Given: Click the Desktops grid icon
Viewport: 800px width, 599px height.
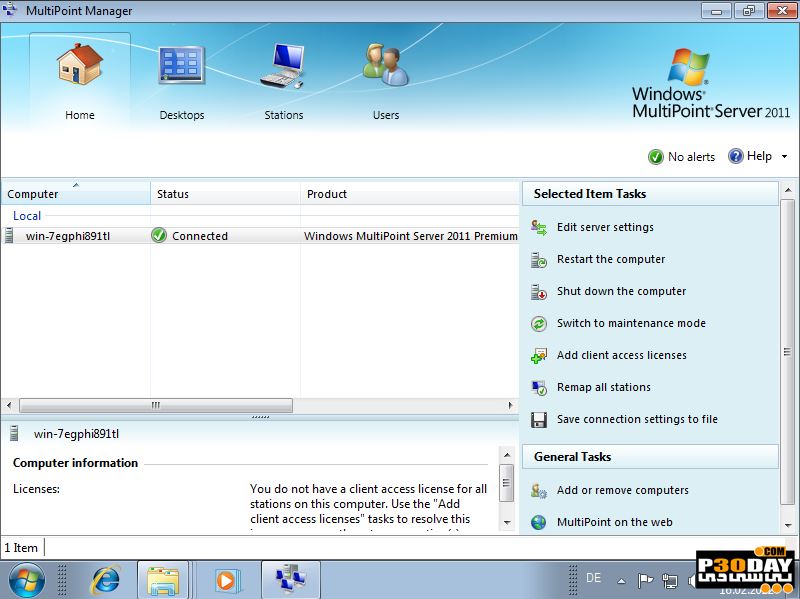Looking at the screenshot, I should click(x=182, y=65).
